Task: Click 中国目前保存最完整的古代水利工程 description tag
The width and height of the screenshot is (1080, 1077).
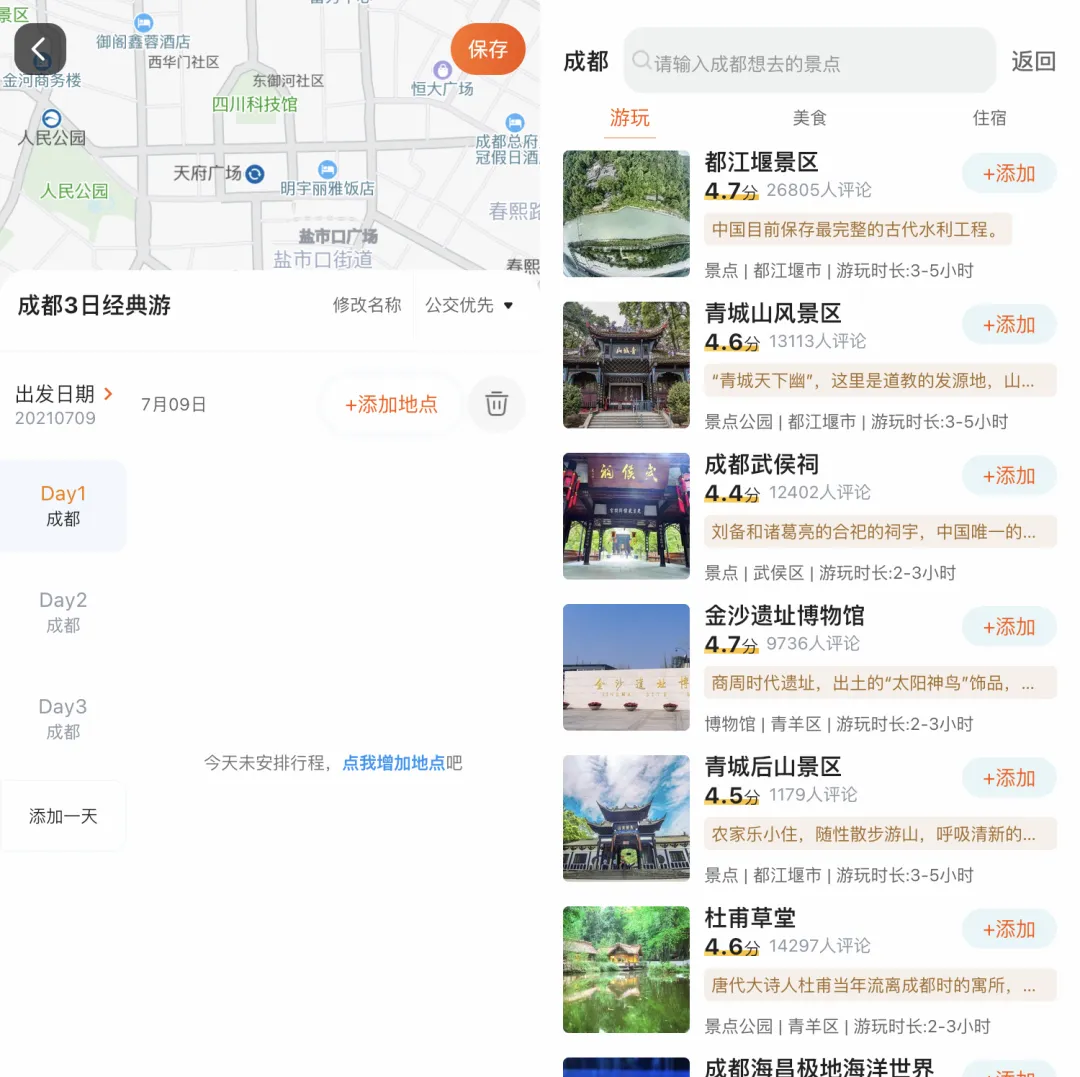Action: [x=858, y=229]
